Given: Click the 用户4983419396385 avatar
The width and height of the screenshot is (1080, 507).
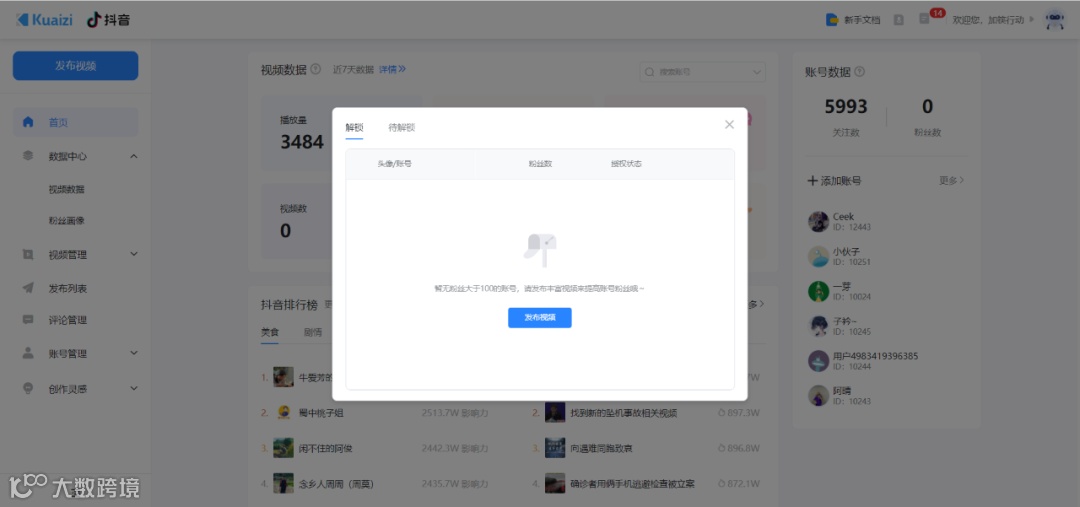Looking at the screenshot, I should [818, 361].
